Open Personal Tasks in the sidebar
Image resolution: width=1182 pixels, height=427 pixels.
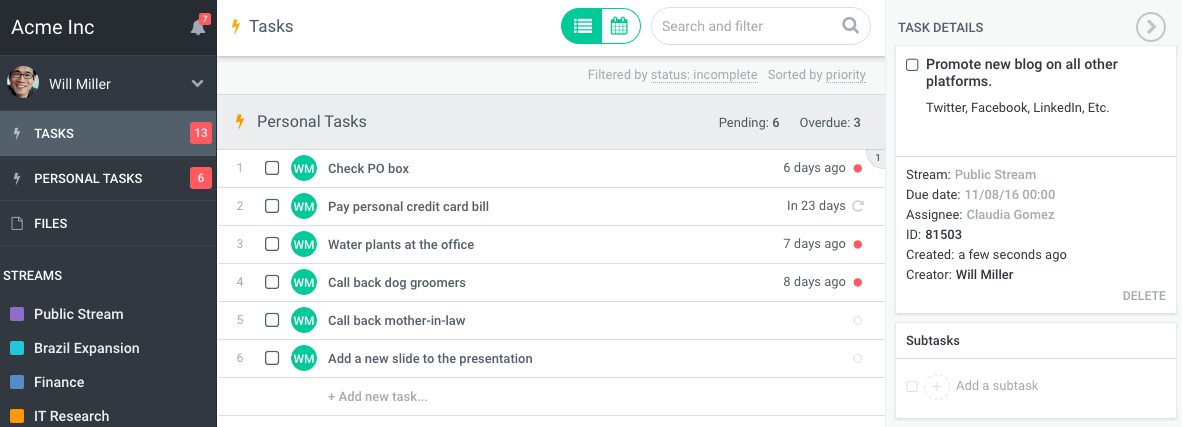click(x=88, y=179)
